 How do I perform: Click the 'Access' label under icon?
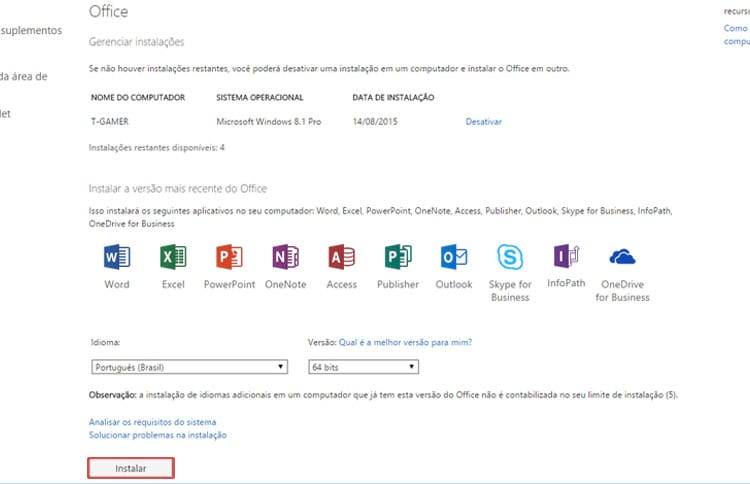pos(342,284)
